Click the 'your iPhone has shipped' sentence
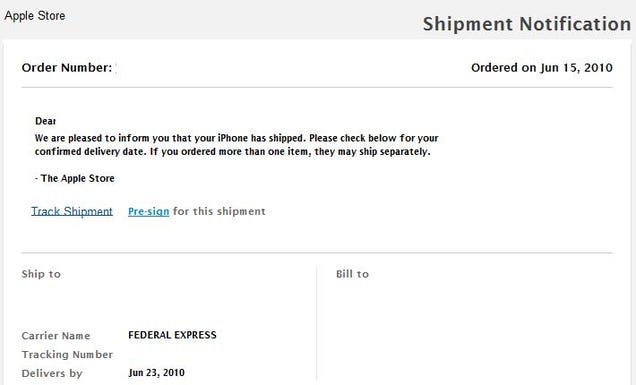 coord(236,138)
